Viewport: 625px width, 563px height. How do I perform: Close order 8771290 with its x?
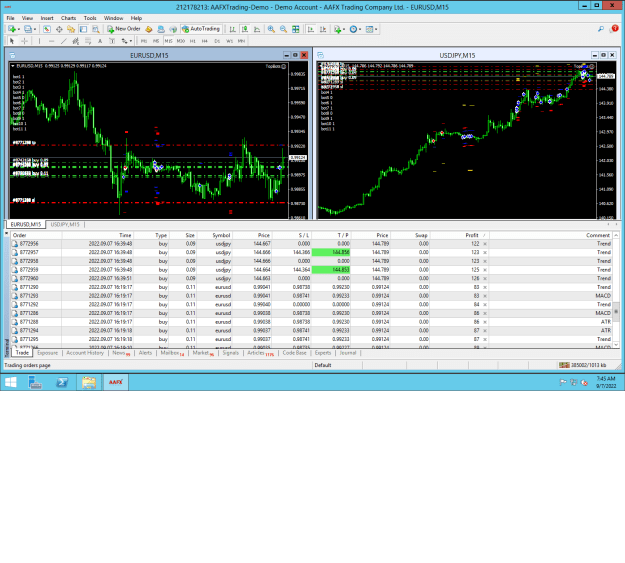pos(485,287)
